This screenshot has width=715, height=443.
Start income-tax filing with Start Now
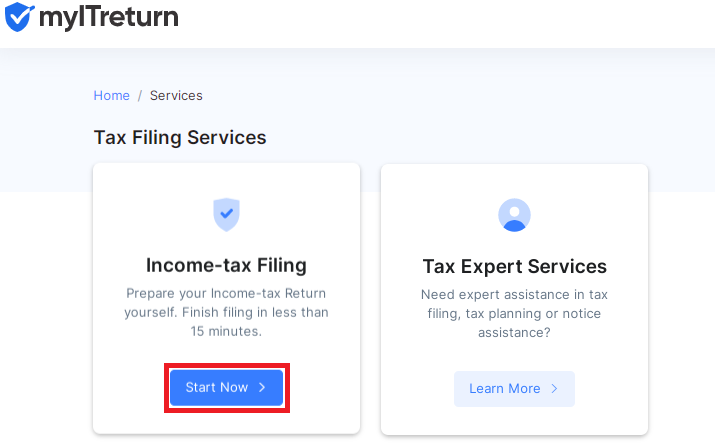coord(227,388)
